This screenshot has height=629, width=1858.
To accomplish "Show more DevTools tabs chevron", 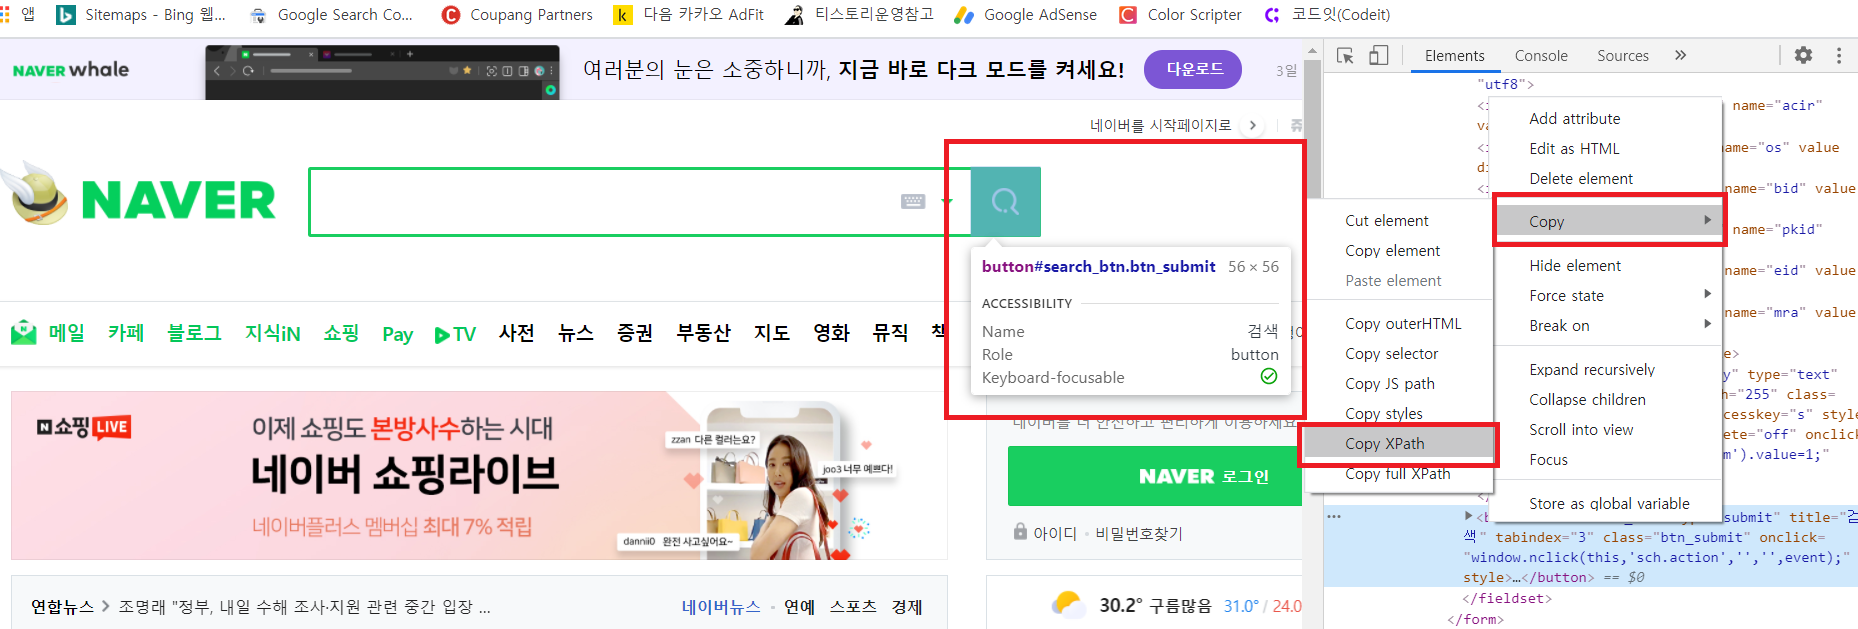I will (1680, 56).
